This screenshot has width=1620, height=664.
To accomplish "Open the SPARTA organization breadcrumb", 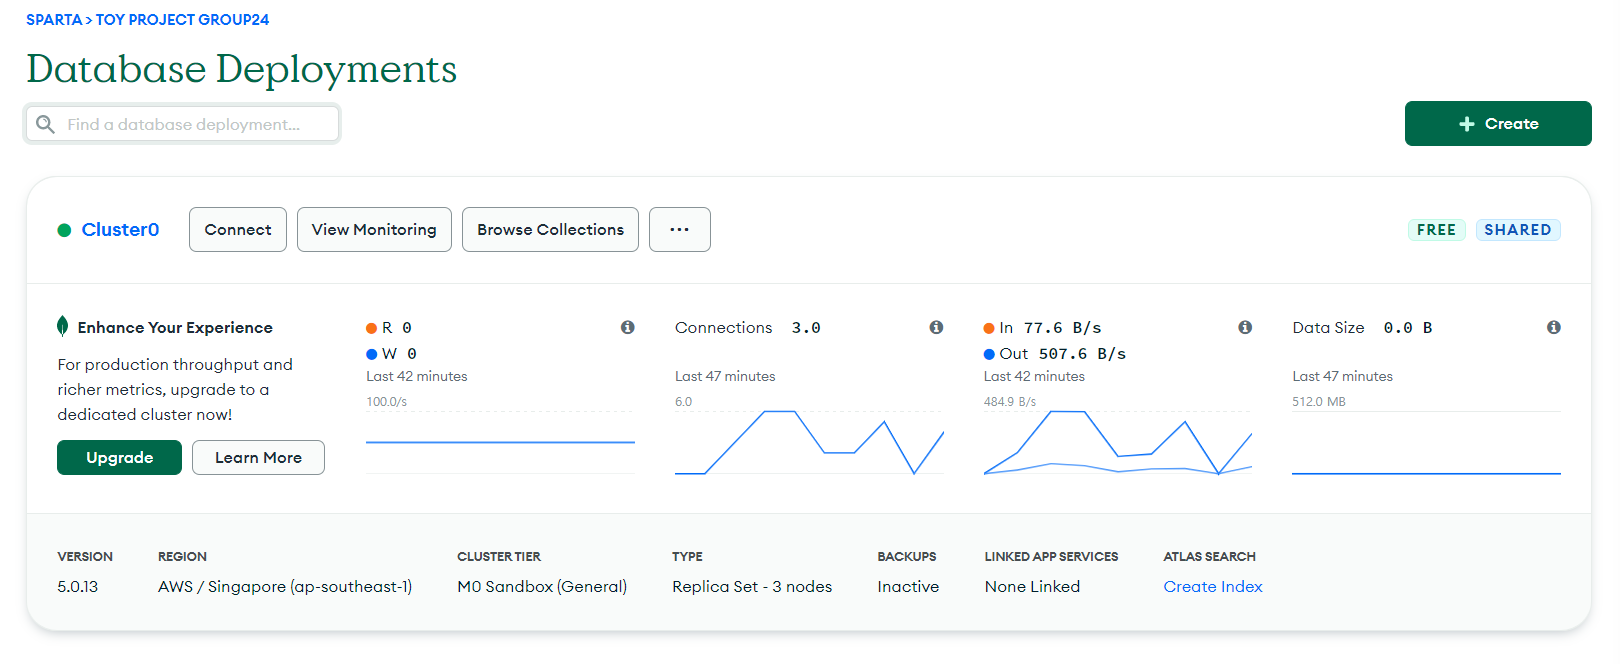I will pyautogui.click(x=54, y=20).
